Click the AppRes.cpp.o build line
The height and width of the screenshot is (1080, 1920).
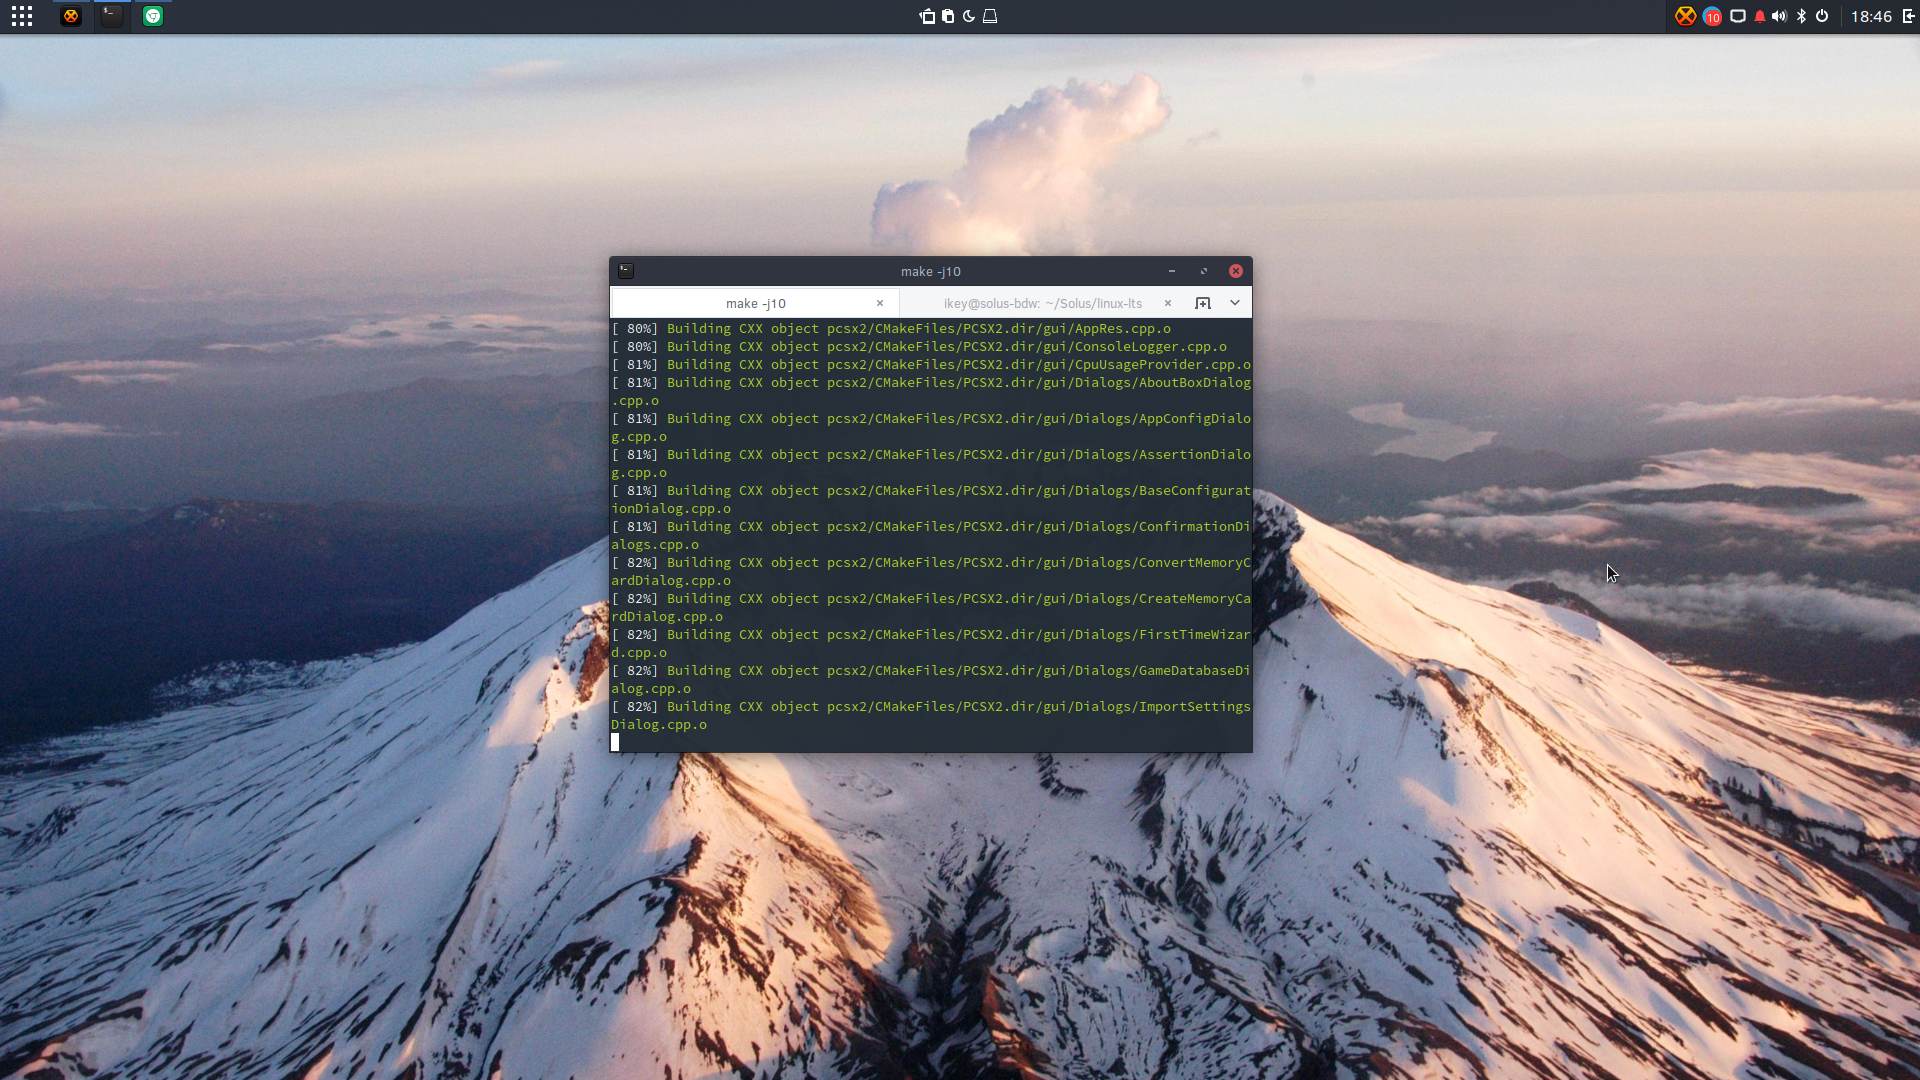point(891,328)
